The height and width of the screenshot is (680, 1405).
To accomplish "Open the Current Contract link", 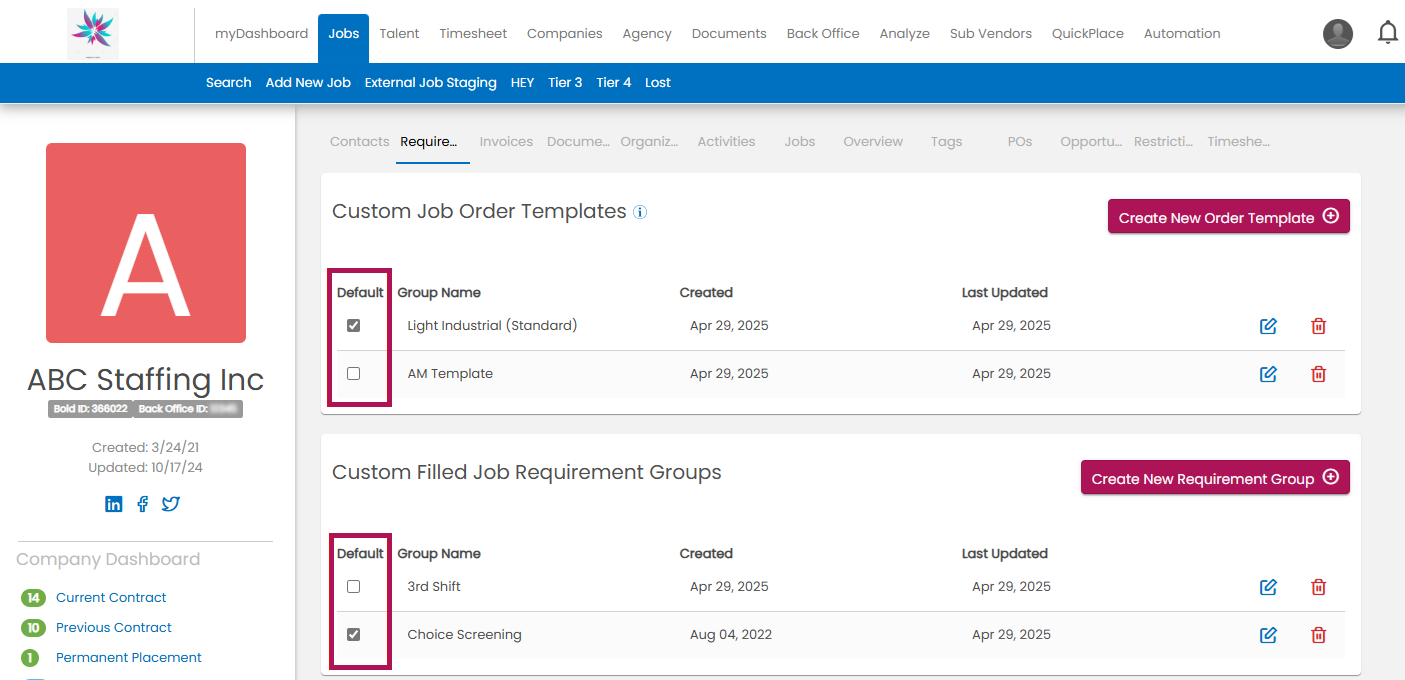I will [x=111, y=598].
